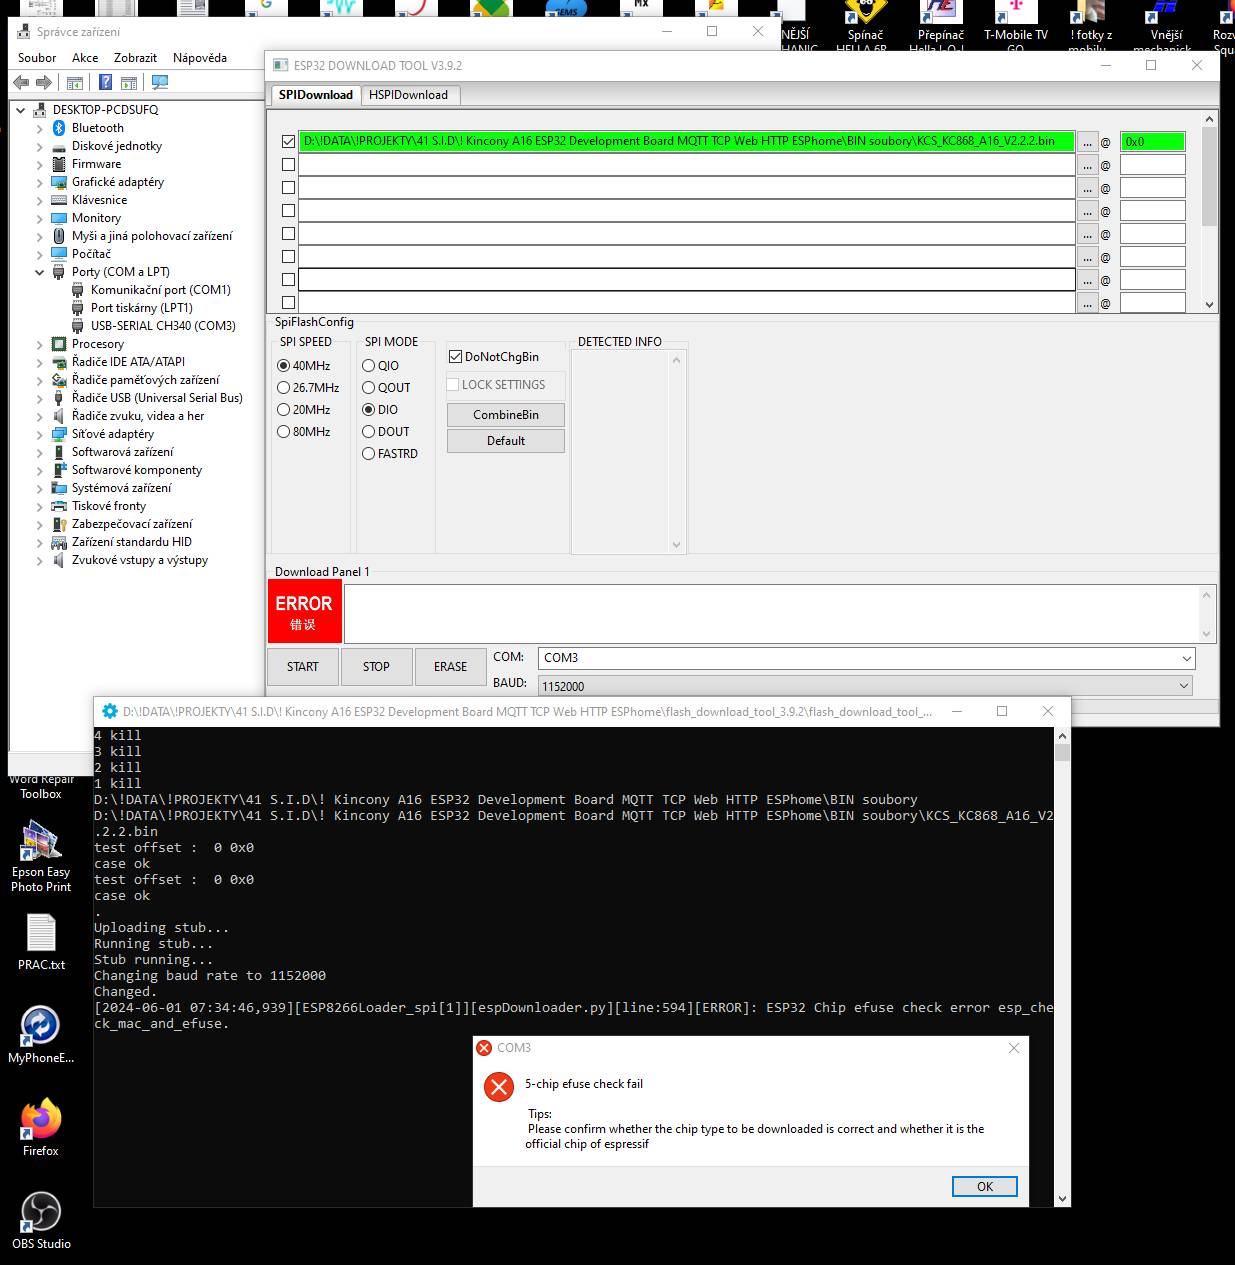Open the PRAC.txt file icon
This screenshot has width=1235, height=1265.
pos(41,934)
